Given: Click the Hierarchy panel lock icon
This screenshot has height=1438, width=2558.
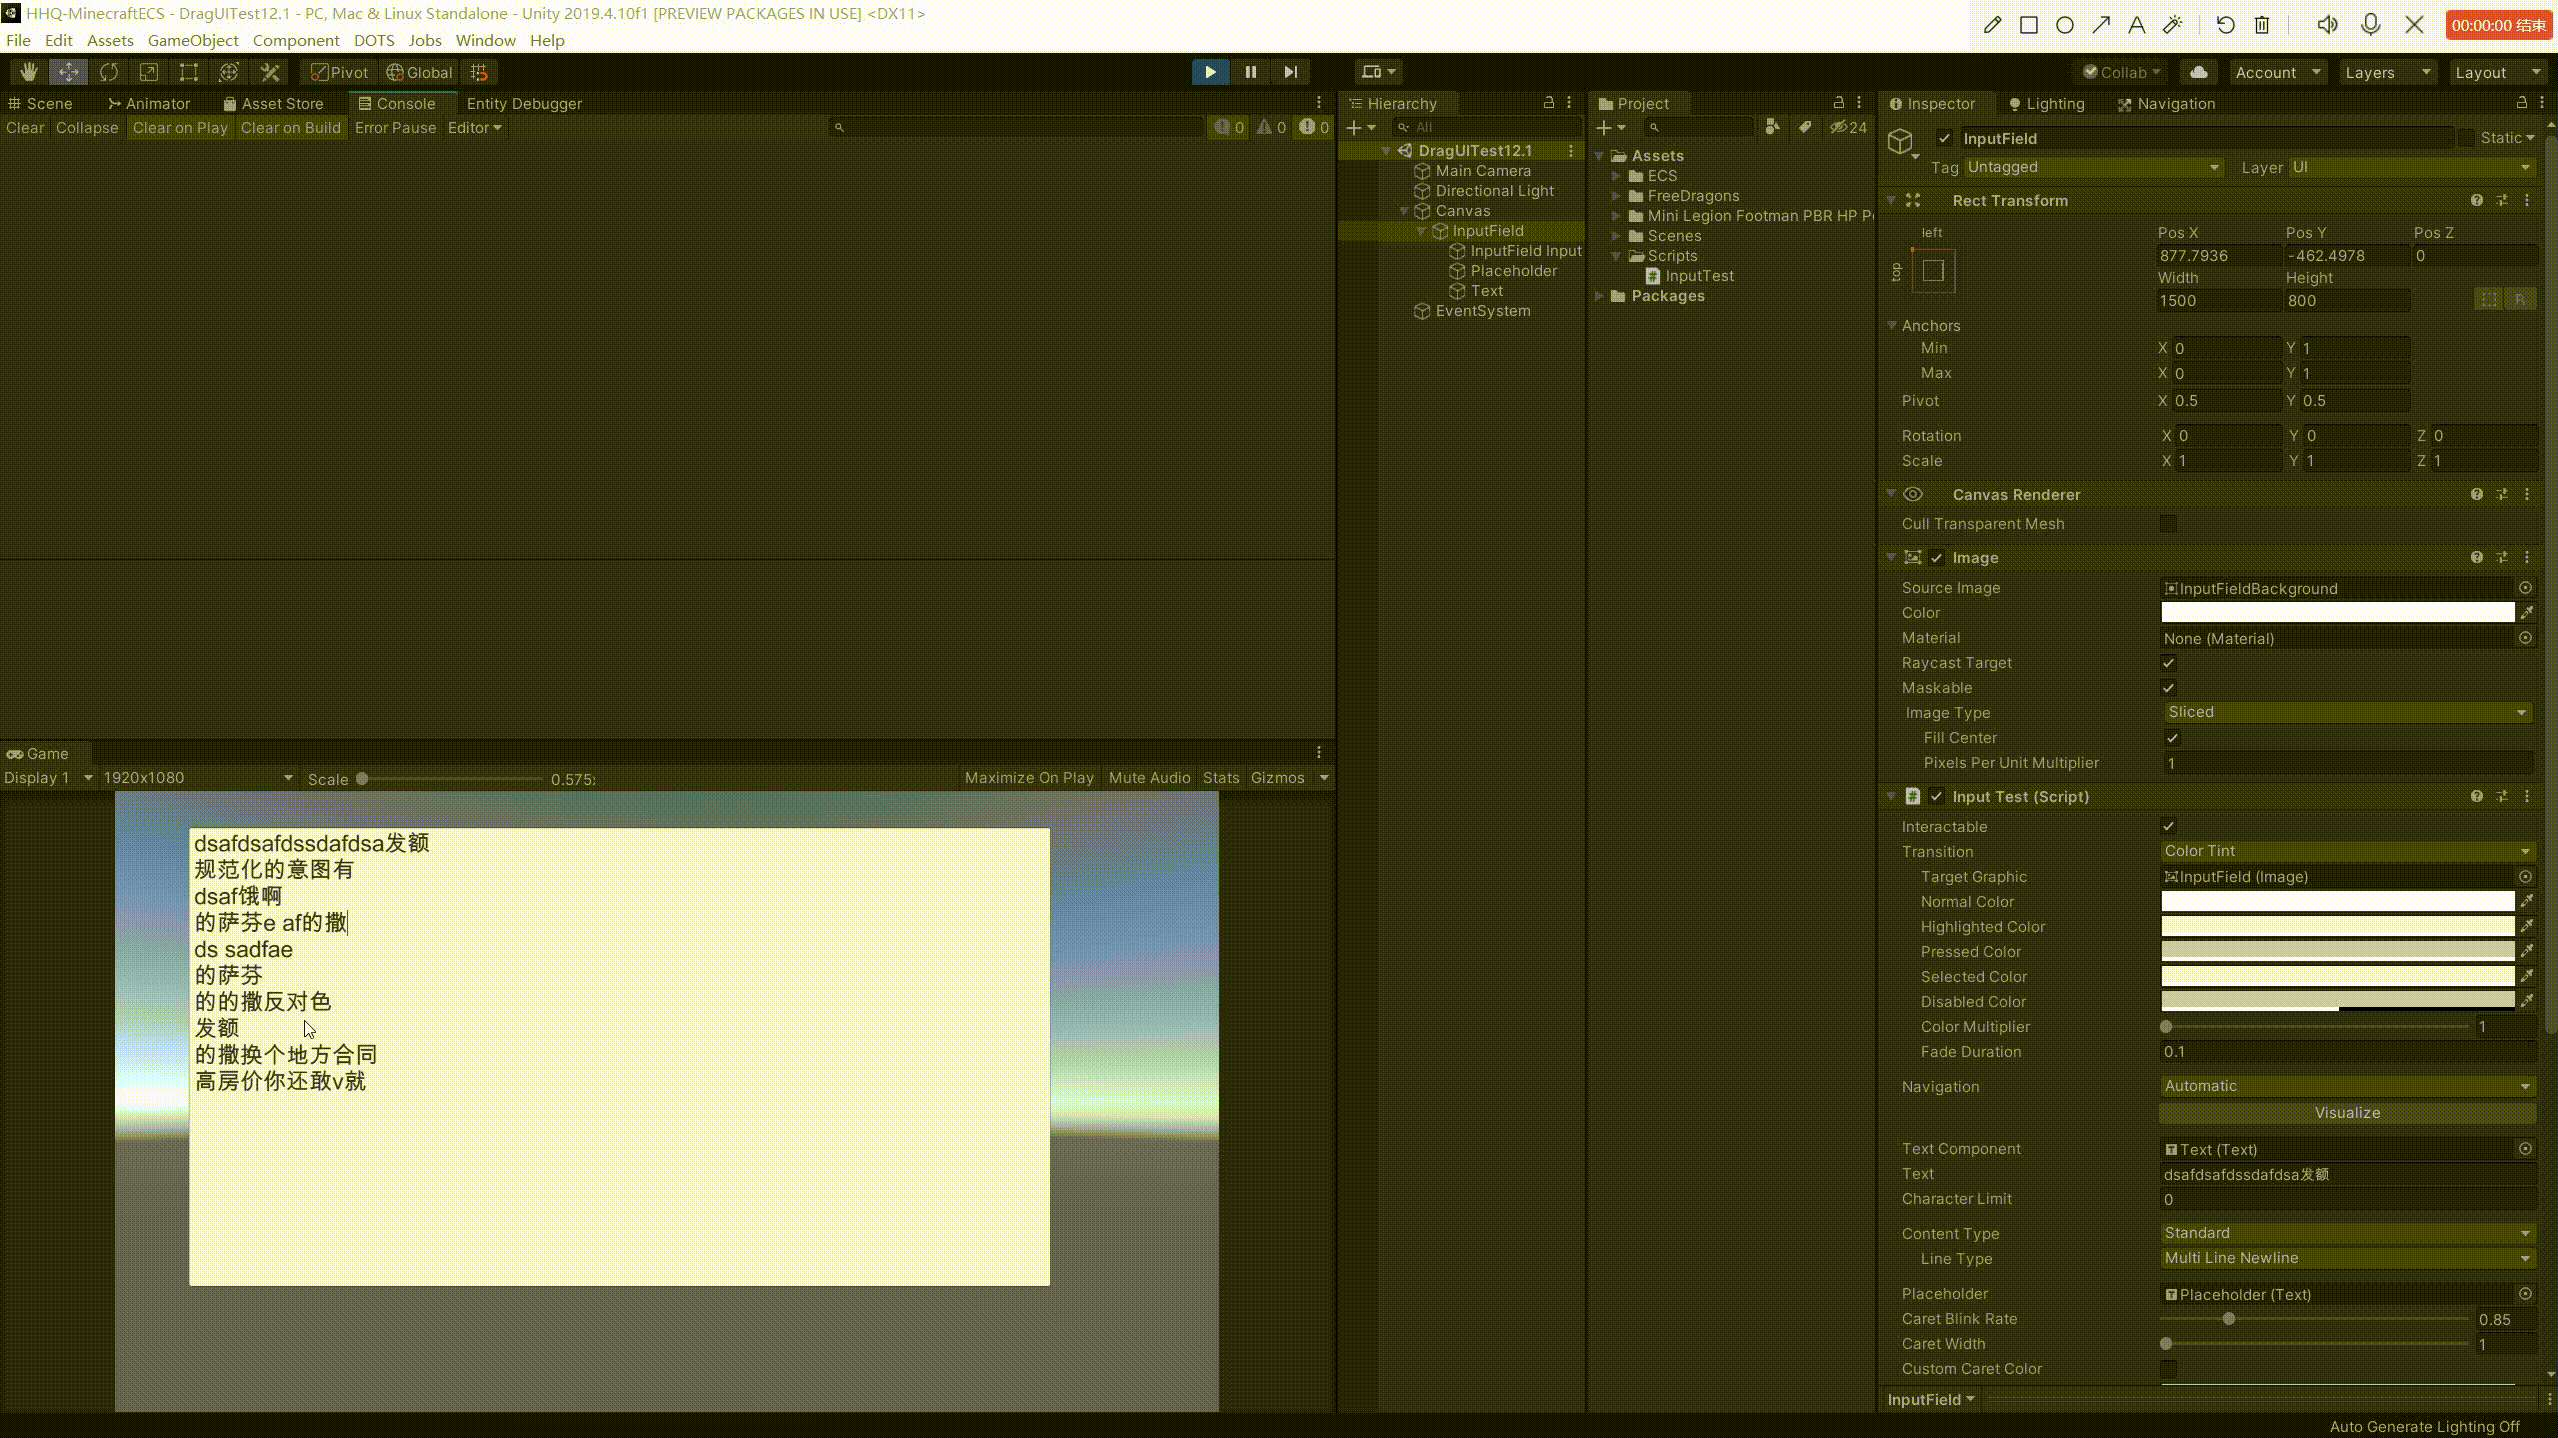Looking at the screenshot, I should 1548,103.
